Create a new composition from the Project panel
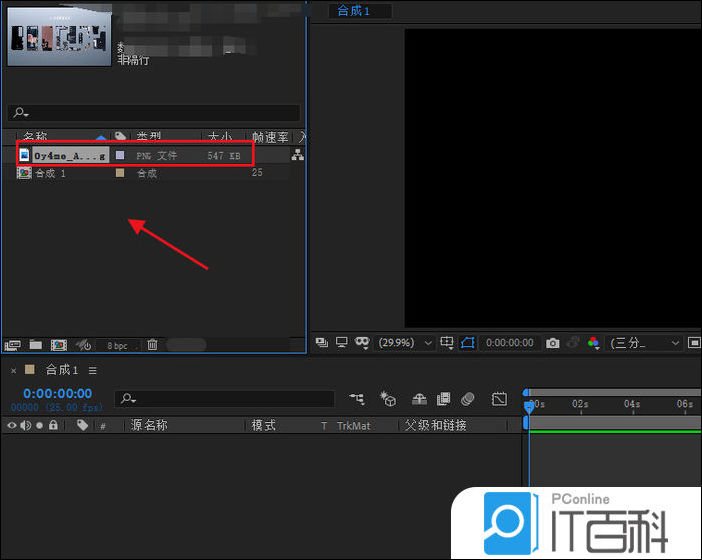 click(x=59, y=345)
